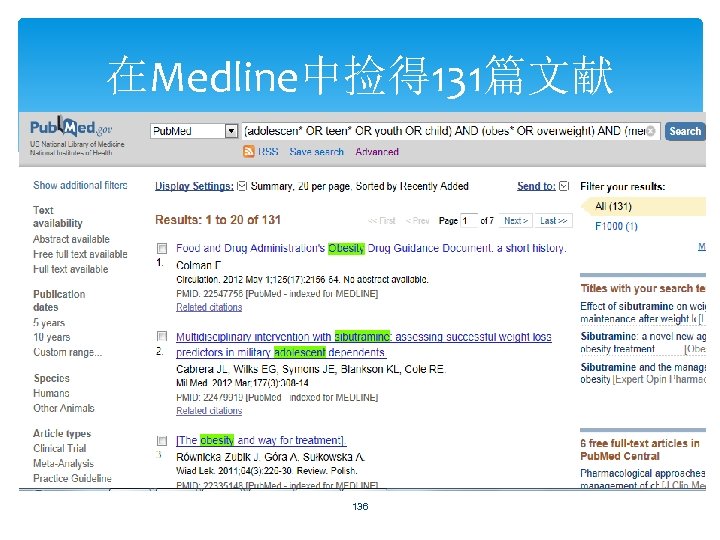Click the page number input field
720x540 pixels.
point(469,221)
